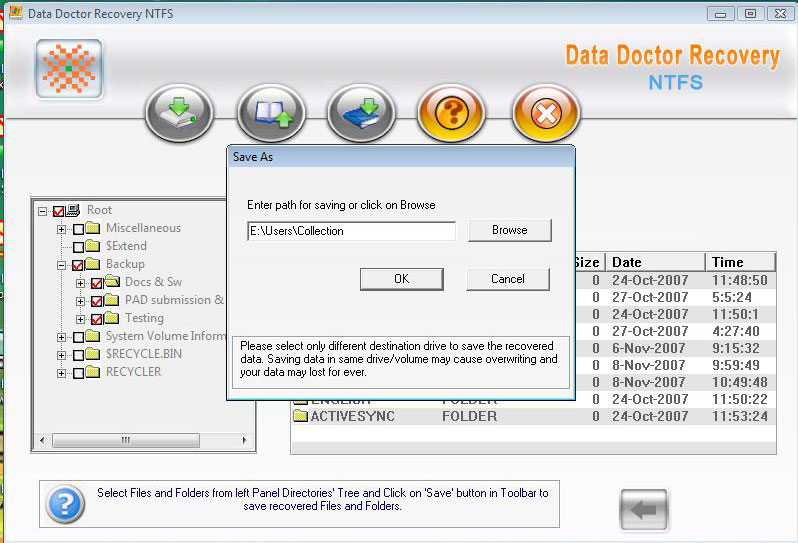Toggle the Root checkbox
Image resolution: width=798 pixels, height=543 pixels.
click(59, 211)
